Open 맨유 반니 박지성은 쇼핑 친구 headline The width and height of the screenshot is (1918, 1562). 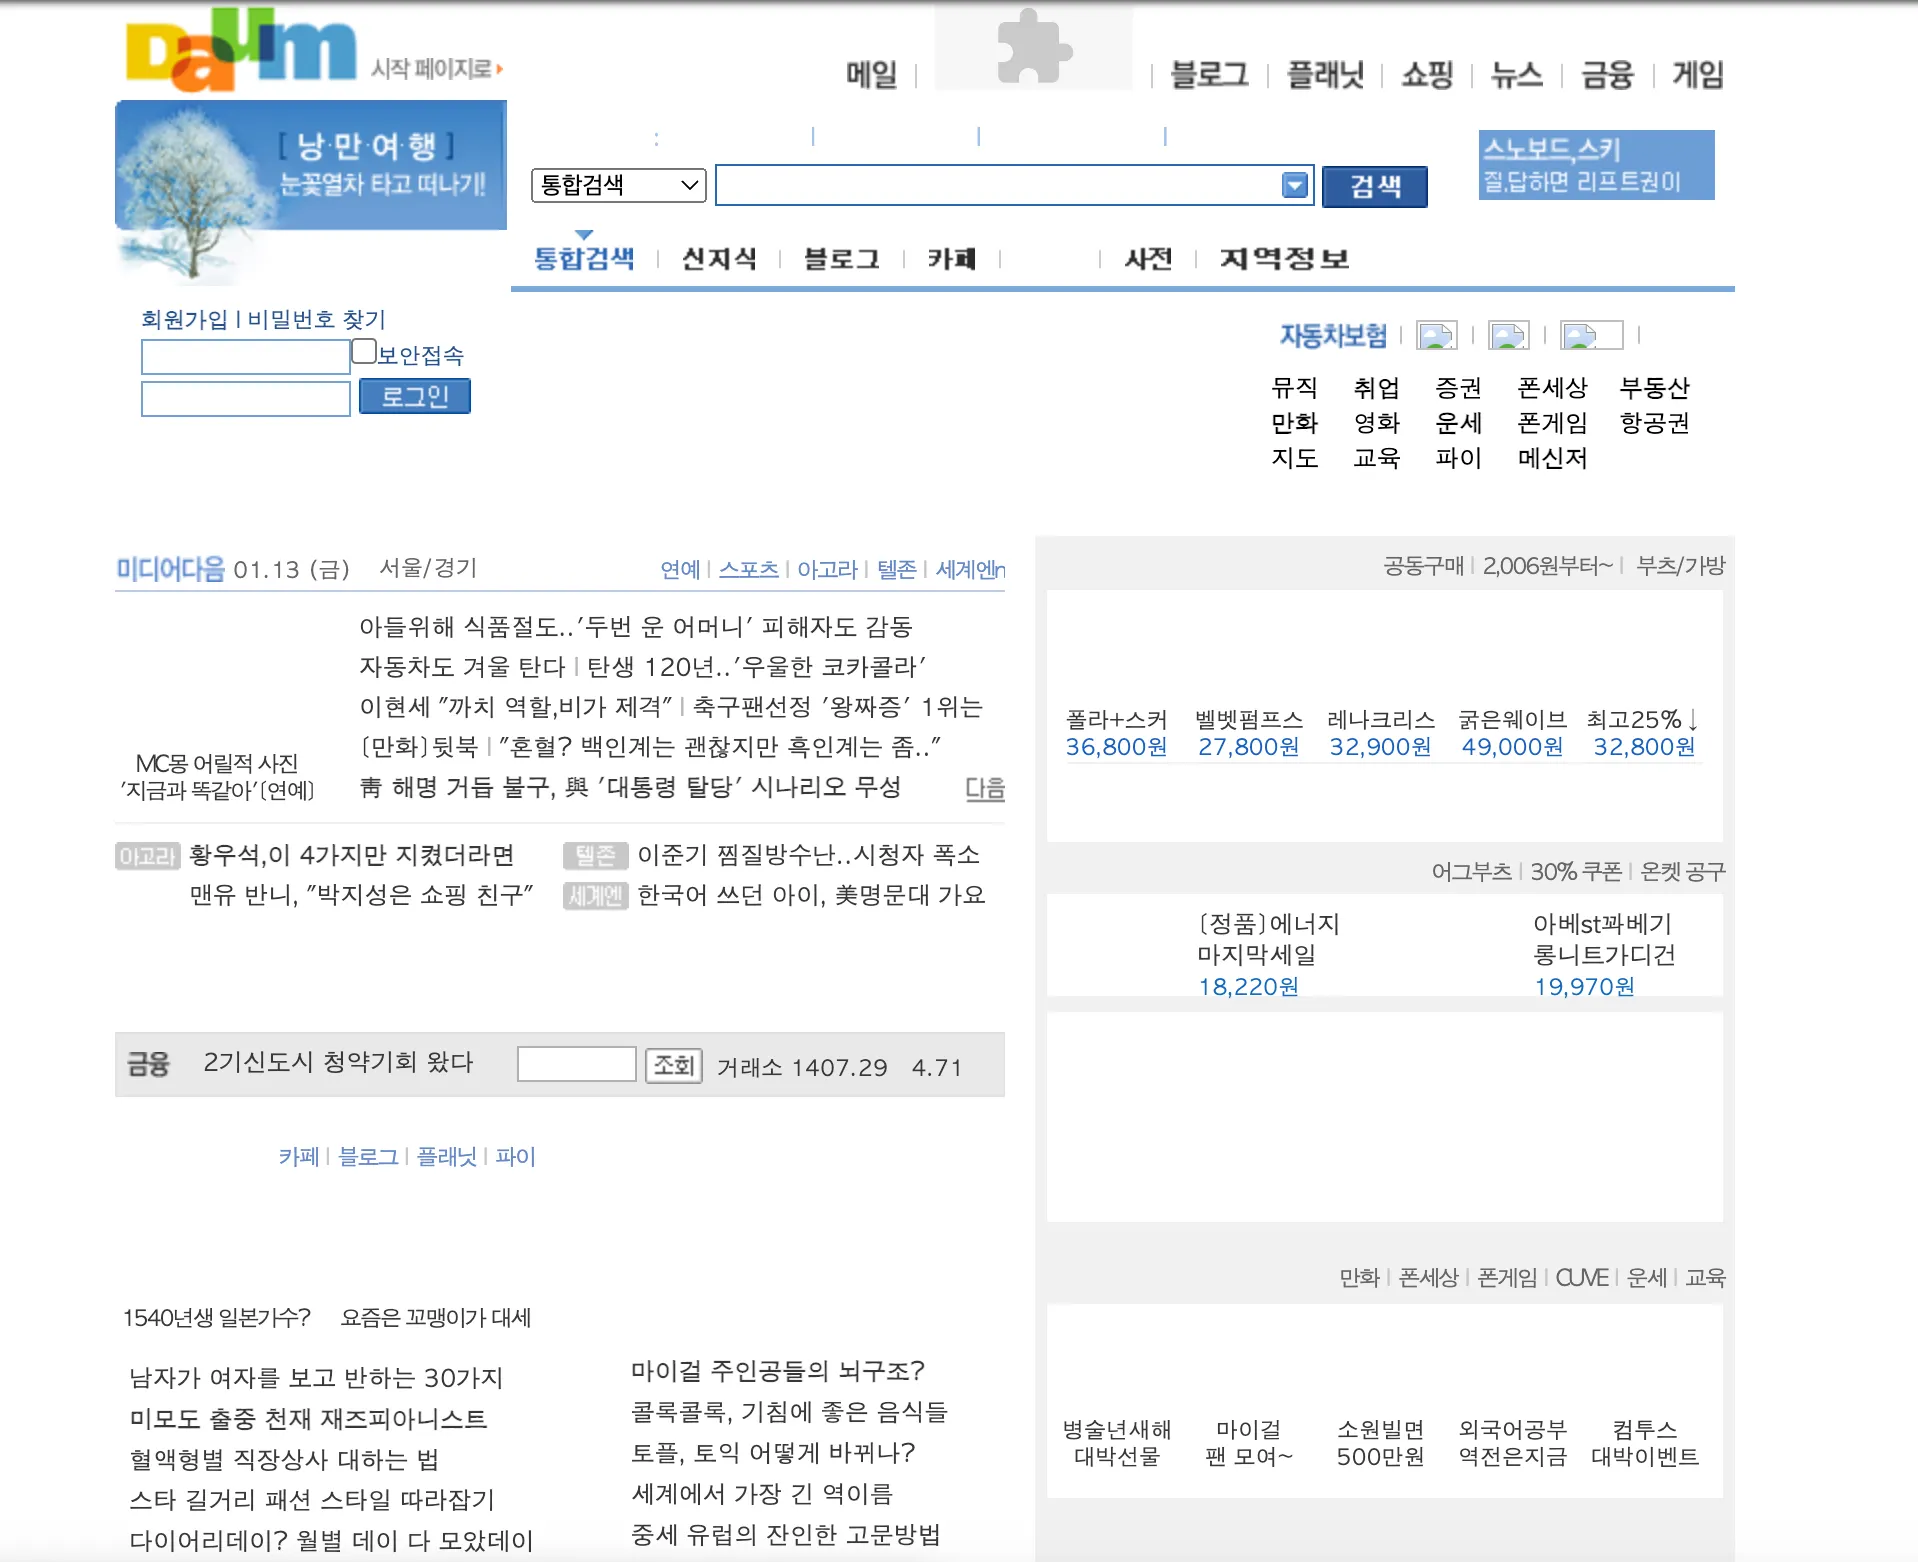click(362, 896)
